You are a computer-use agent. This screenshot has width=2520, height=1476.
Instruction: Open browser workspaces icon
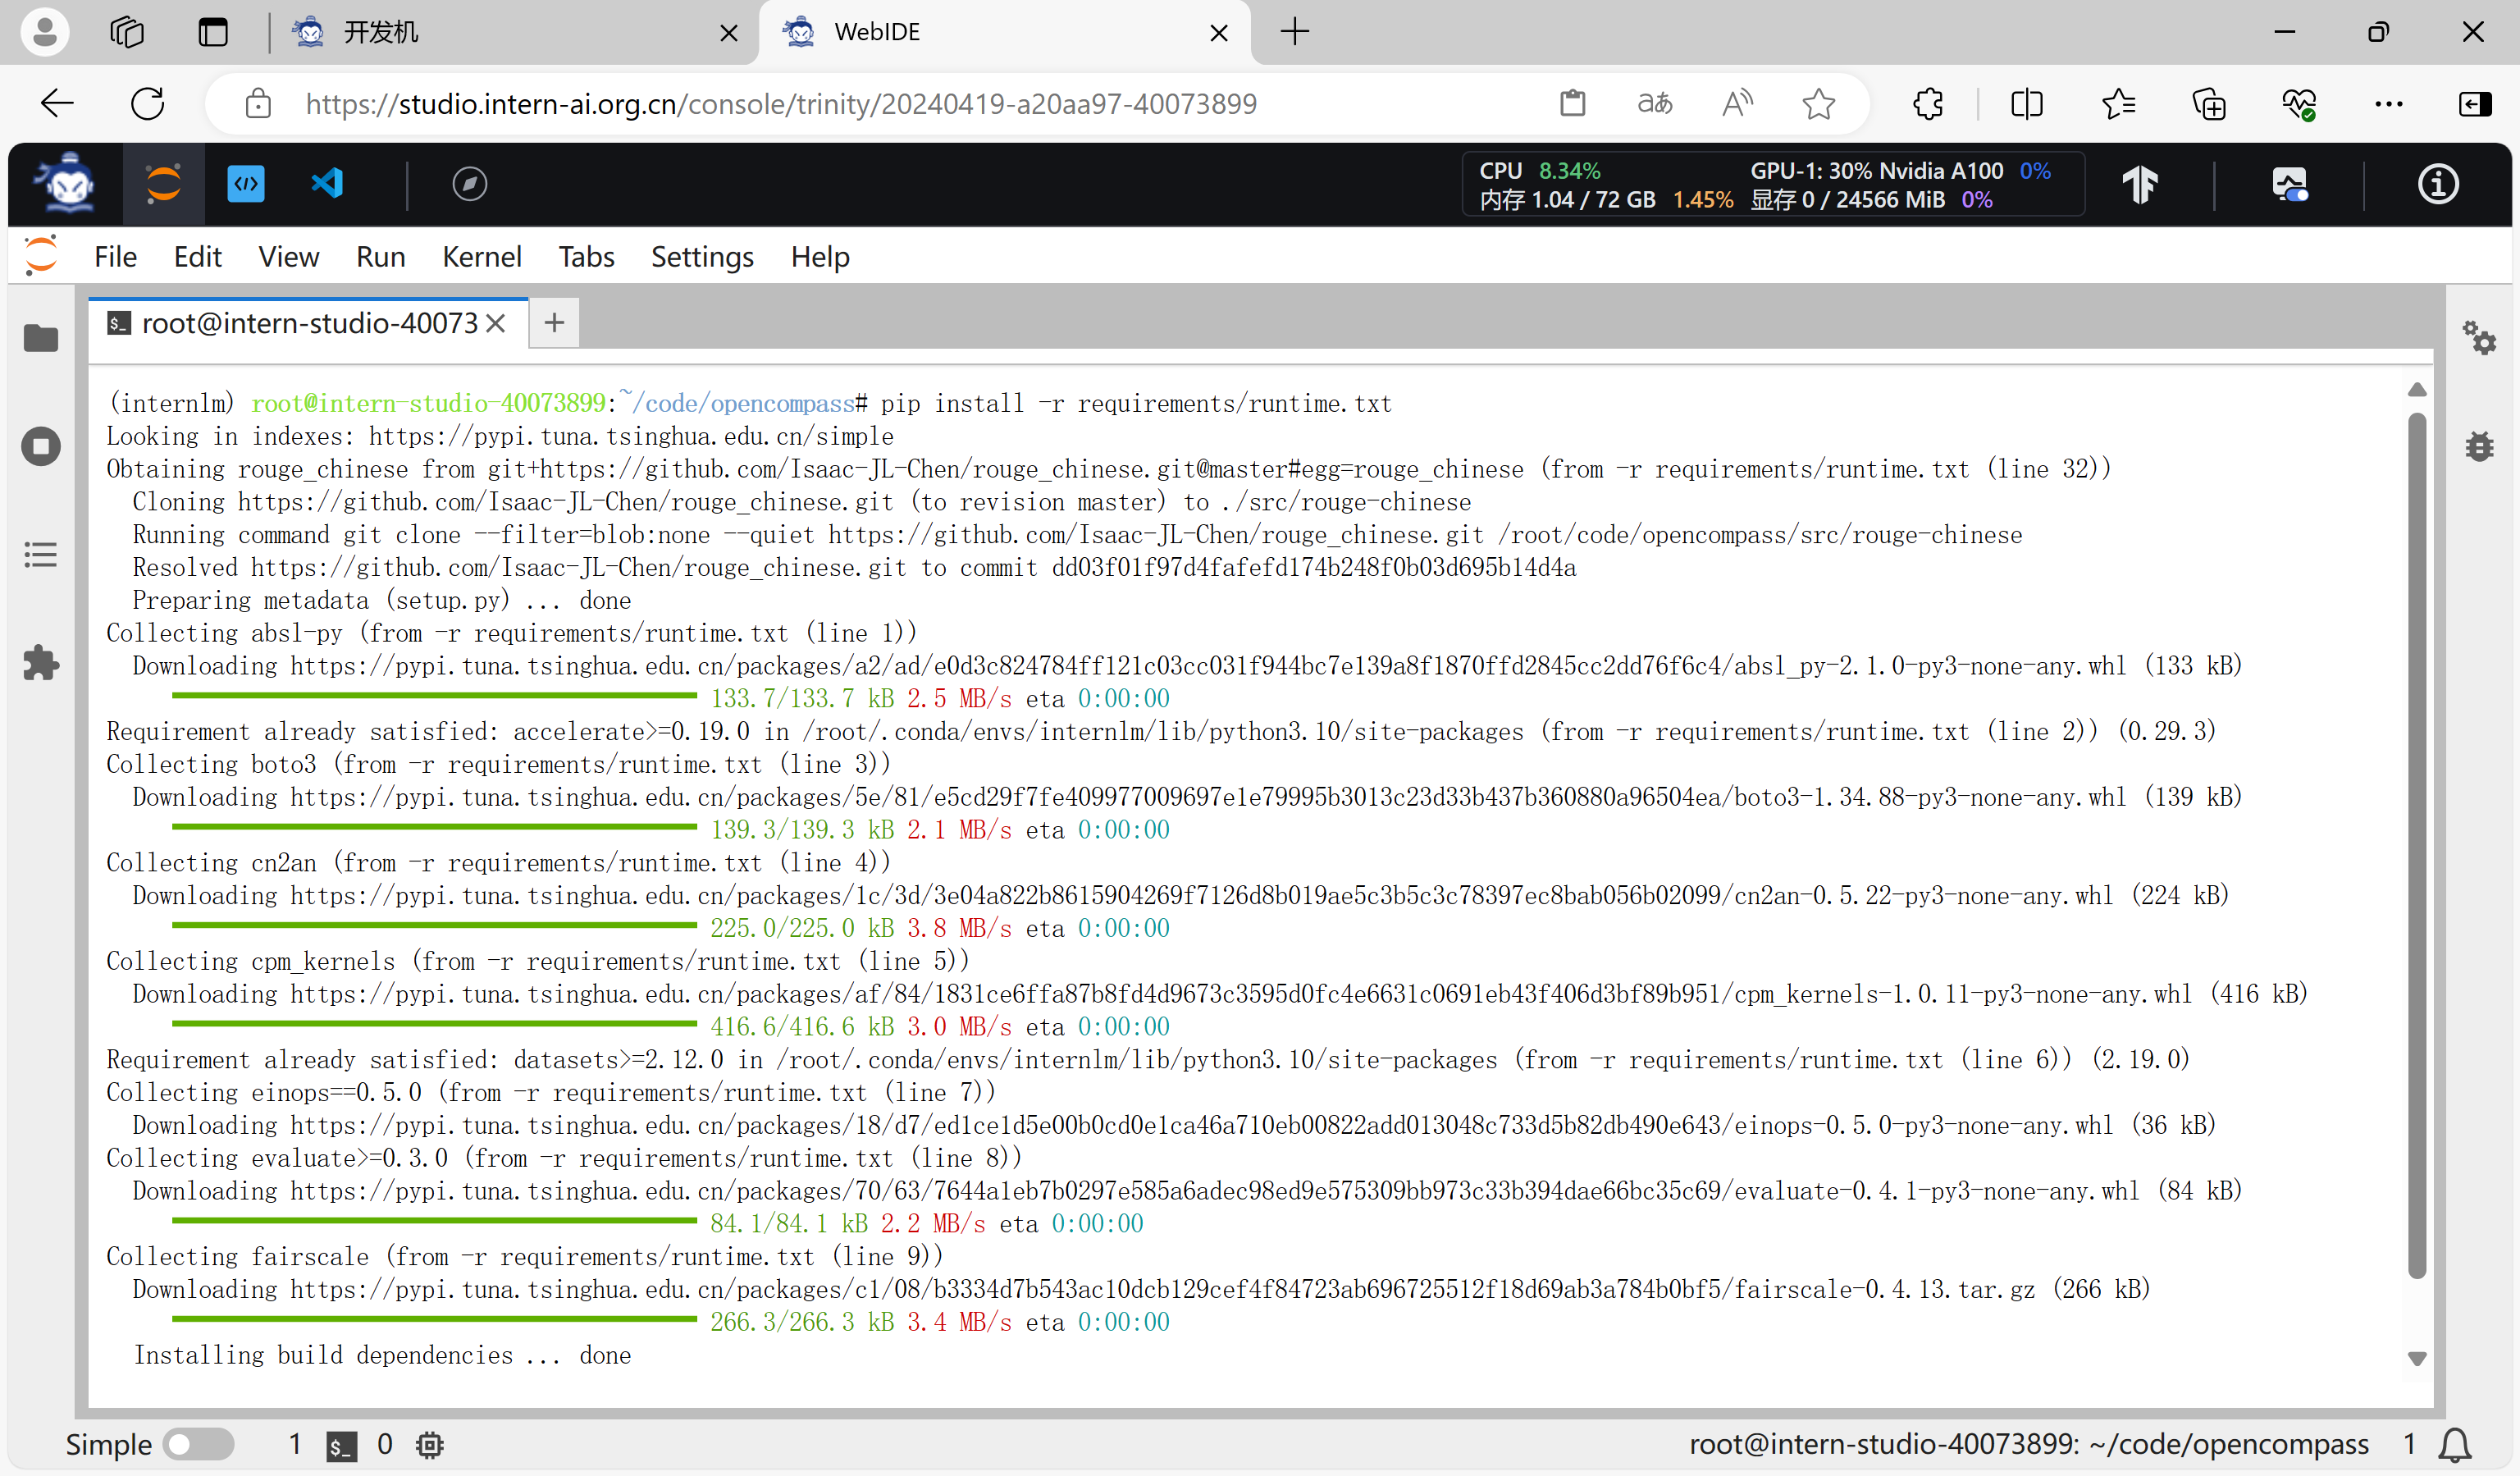(127, 32)
